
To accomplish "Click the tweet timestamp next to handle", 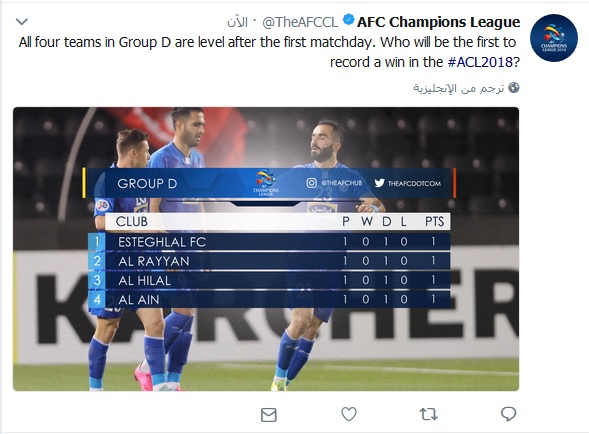I will tap(237, 22).
